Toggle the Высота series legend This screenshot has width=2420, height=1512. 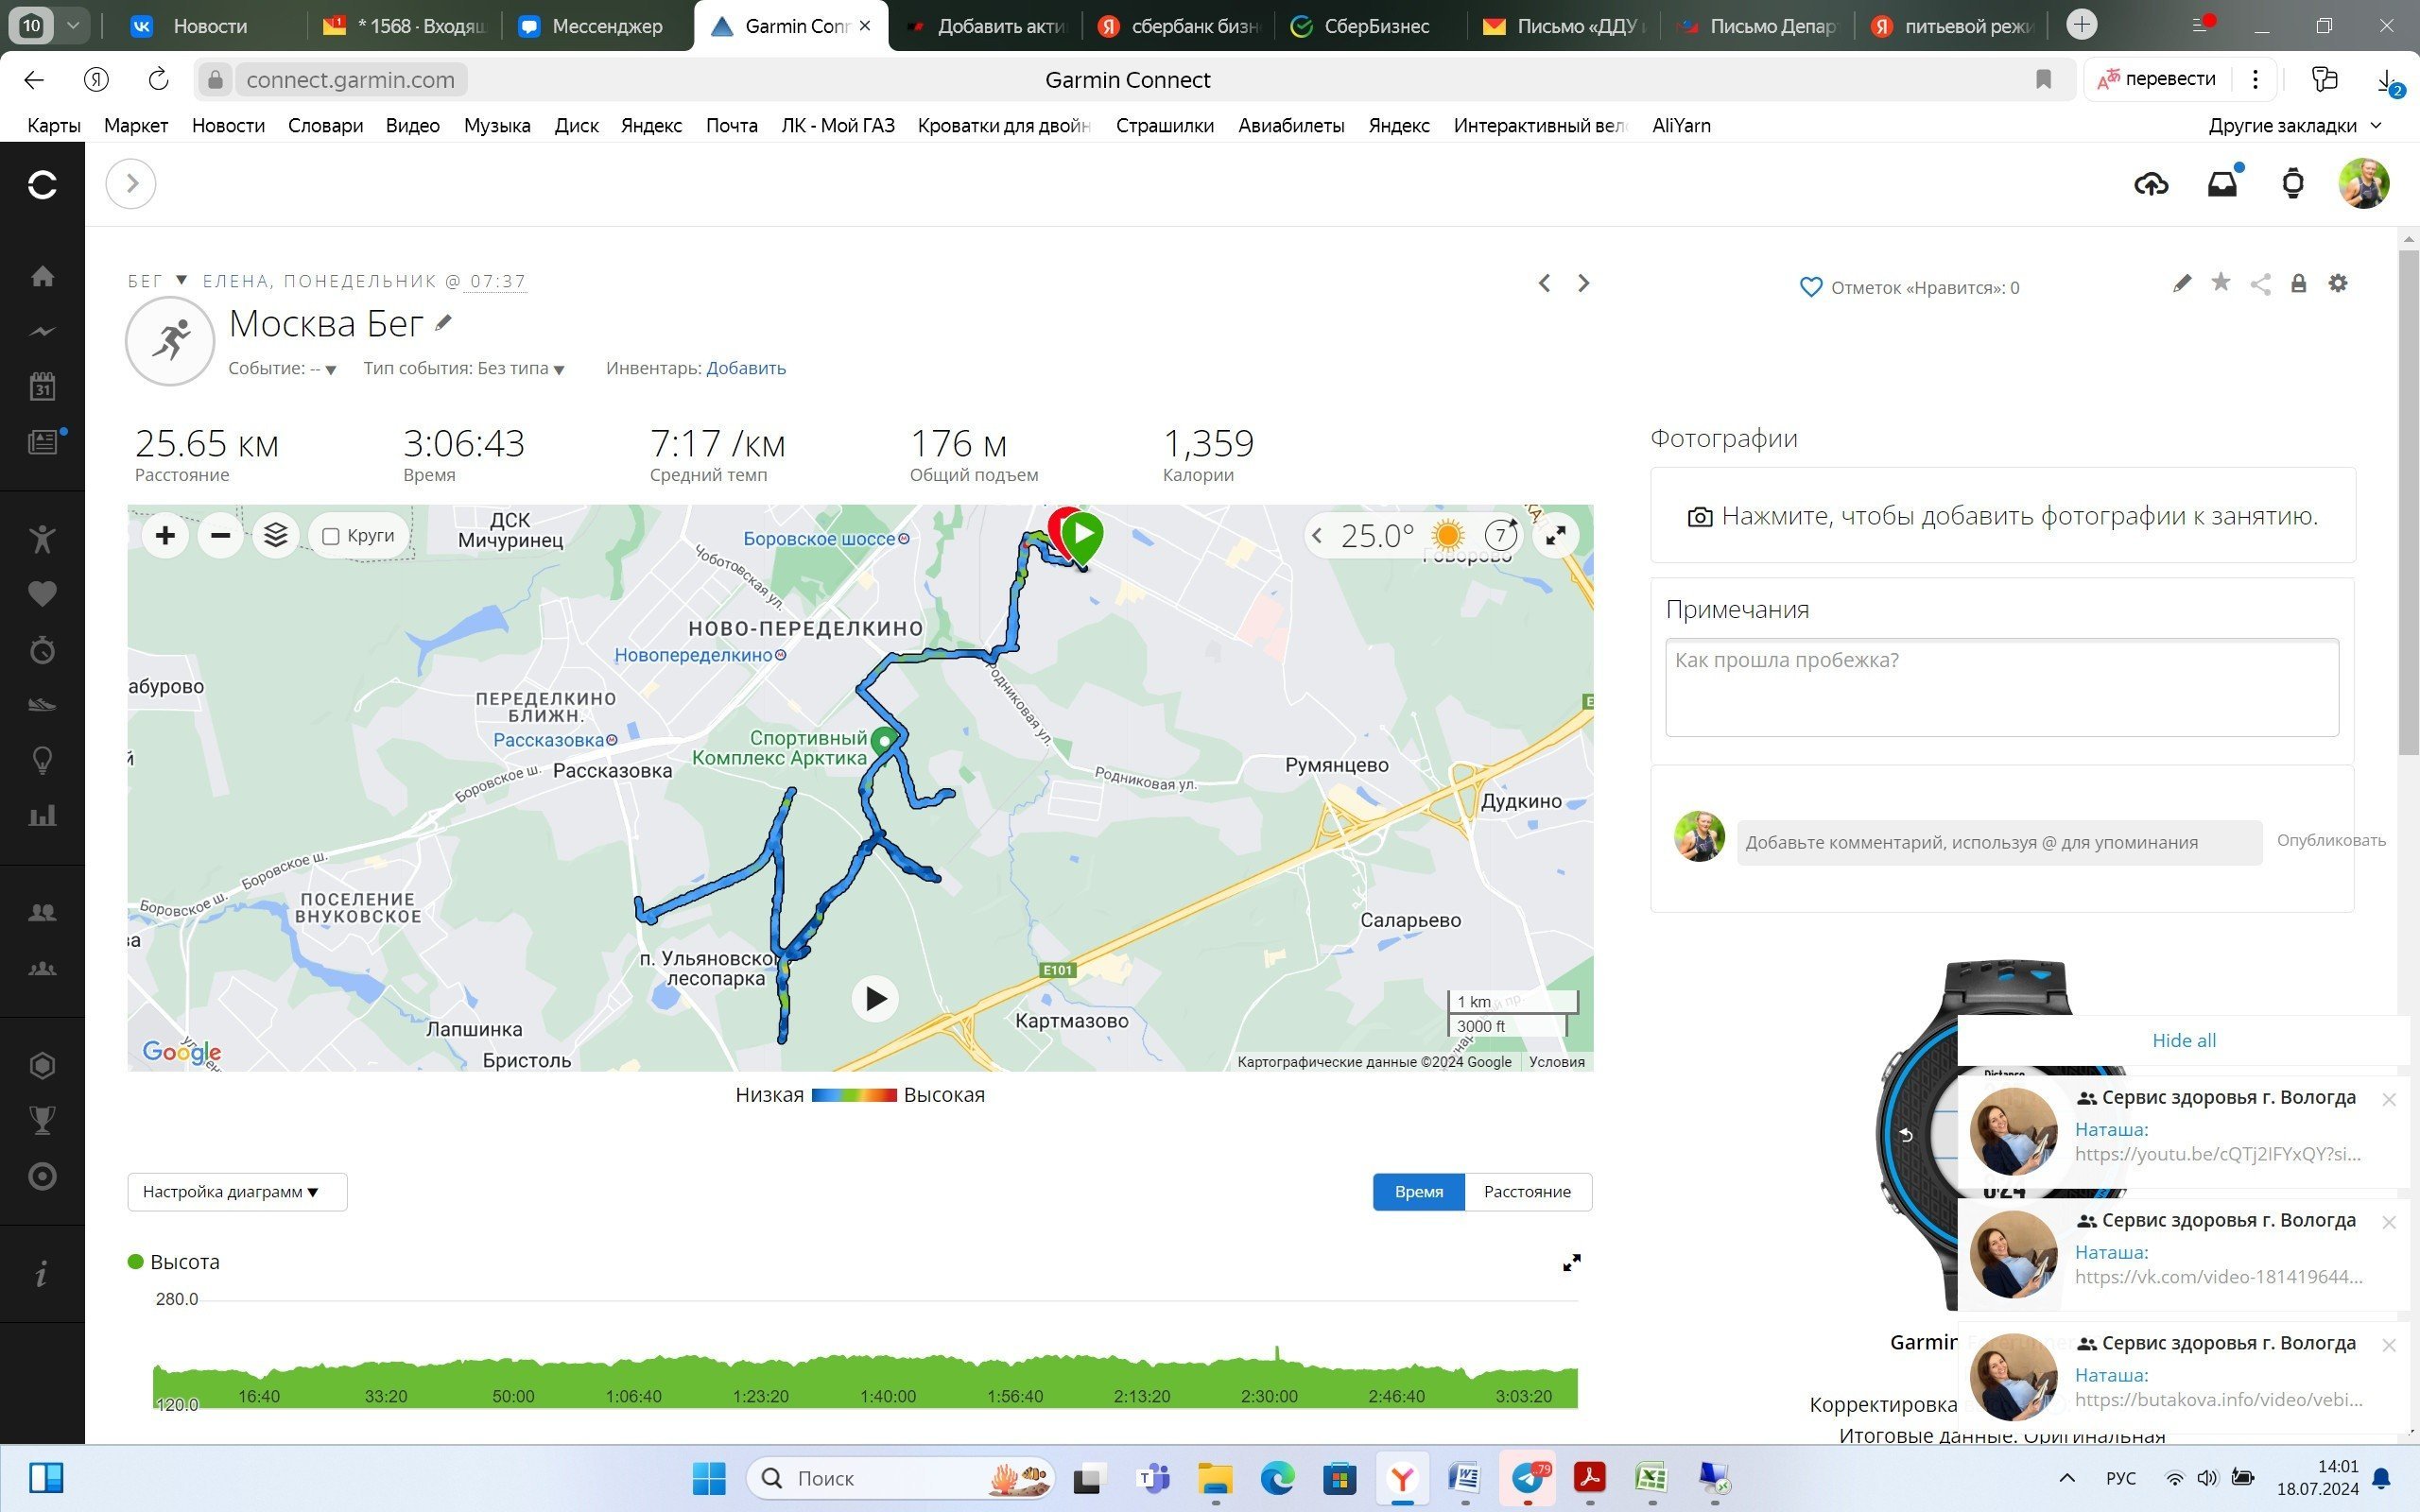tap(174, 1262)
